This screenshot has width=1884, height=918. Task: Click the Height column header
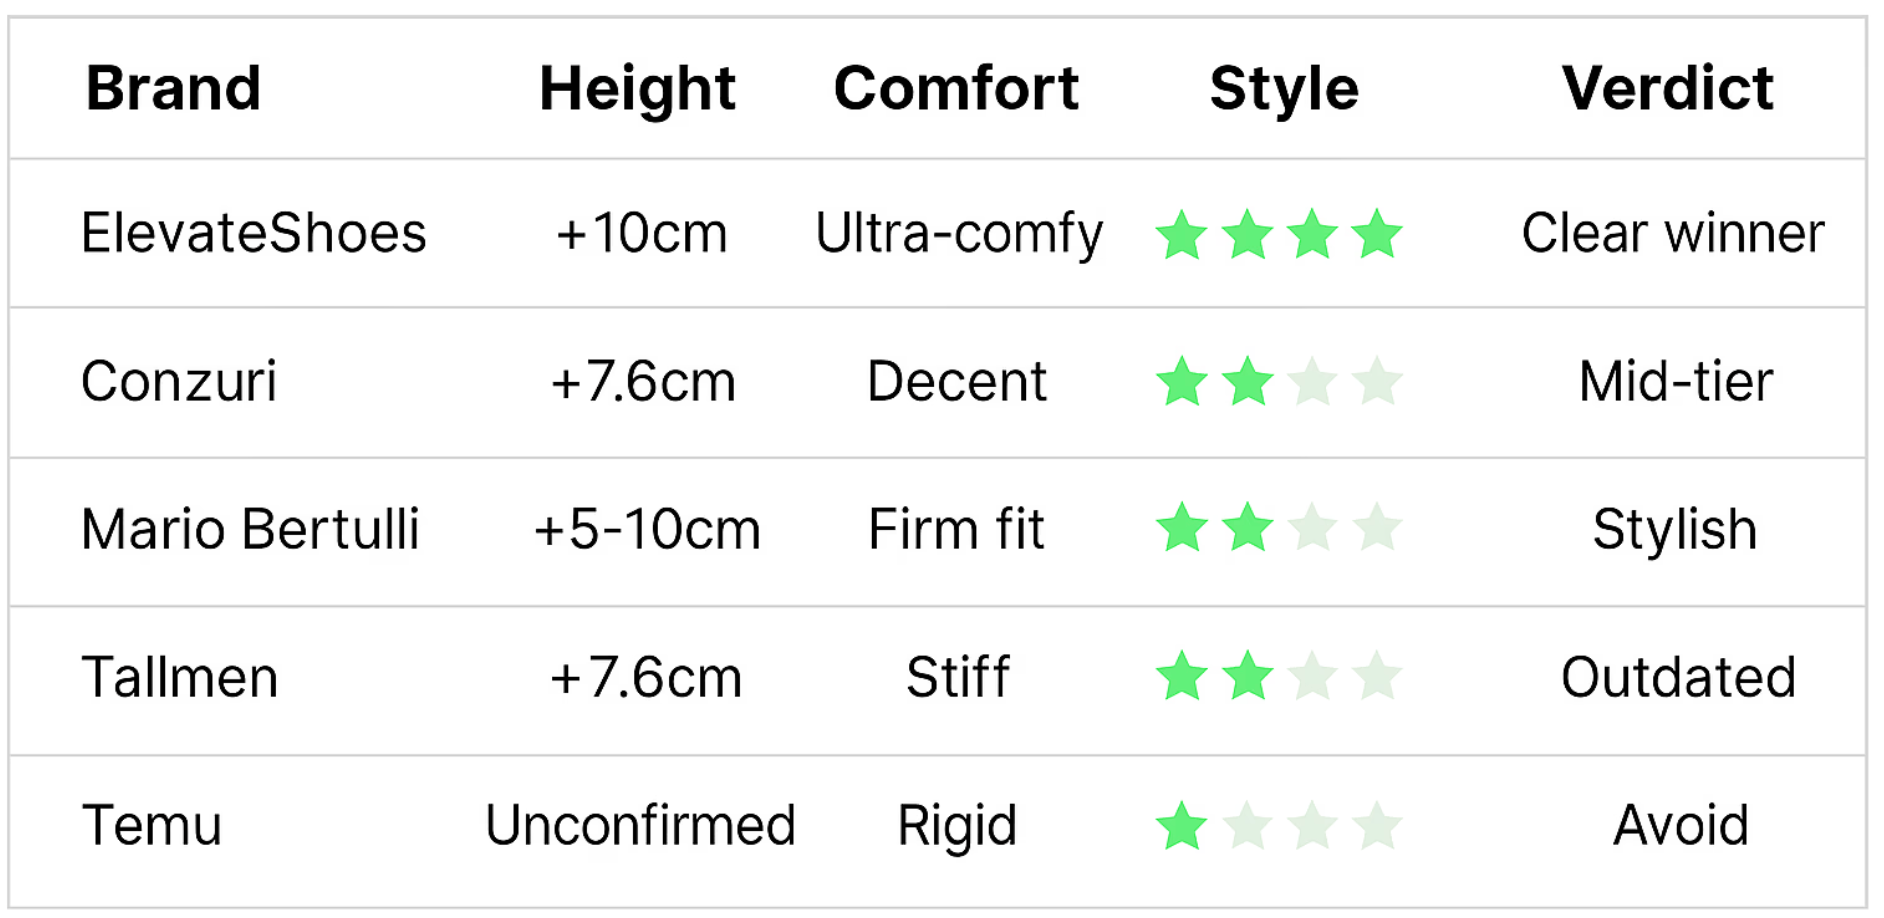point(637,88)
